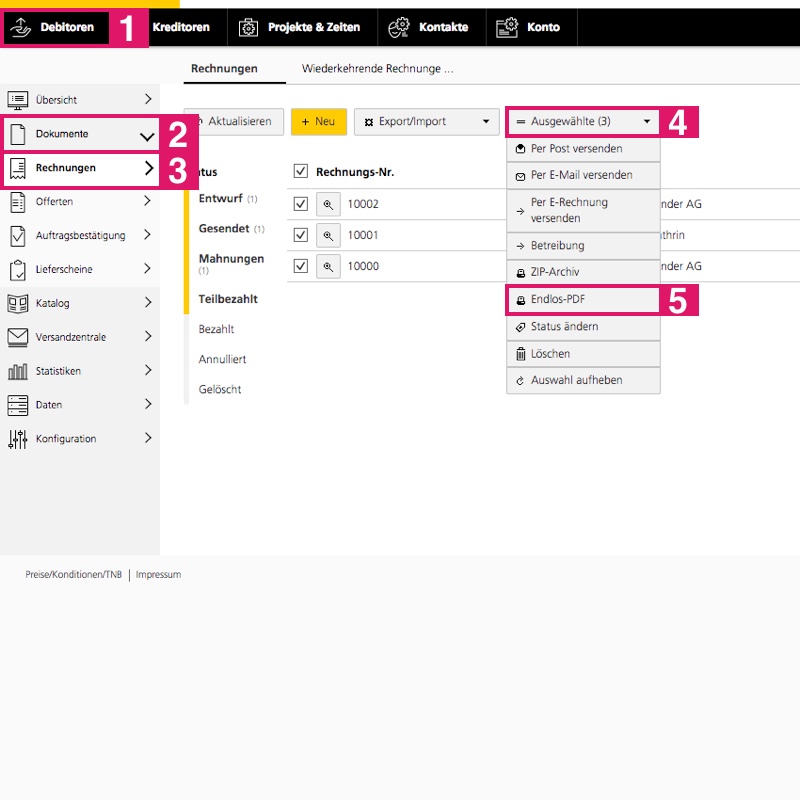800x800 pixels.
Task: Choose Per E-Mail versenden option
Action: 583,175
